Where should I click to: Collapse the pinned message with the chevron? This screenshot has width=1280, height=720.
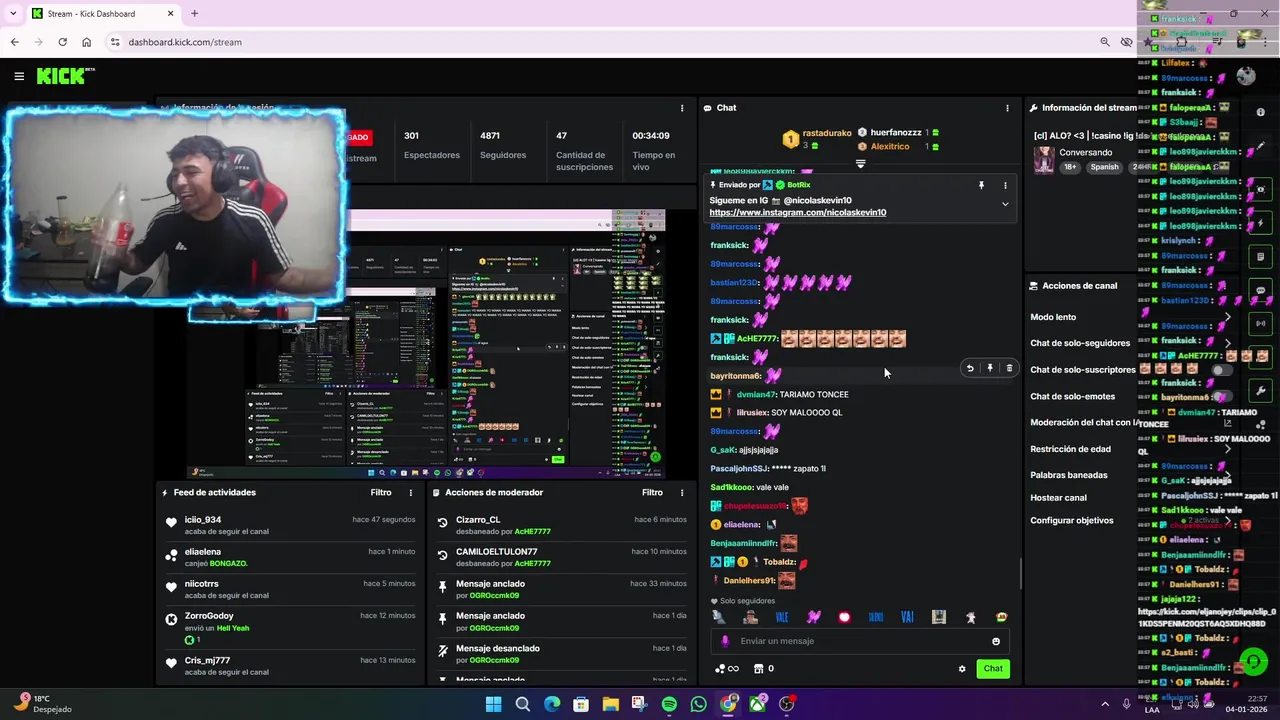click(1005, 204)
